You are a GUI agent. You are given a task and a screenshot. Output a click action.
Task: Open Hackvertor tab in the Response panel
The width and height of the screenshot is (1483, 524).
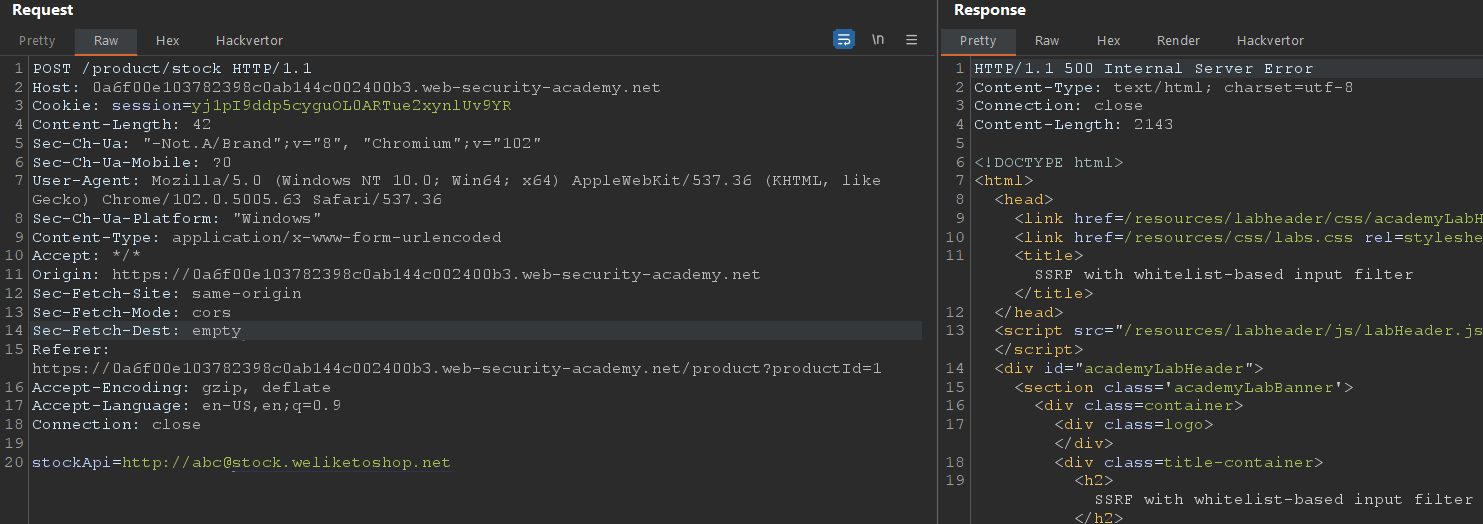1270,41
